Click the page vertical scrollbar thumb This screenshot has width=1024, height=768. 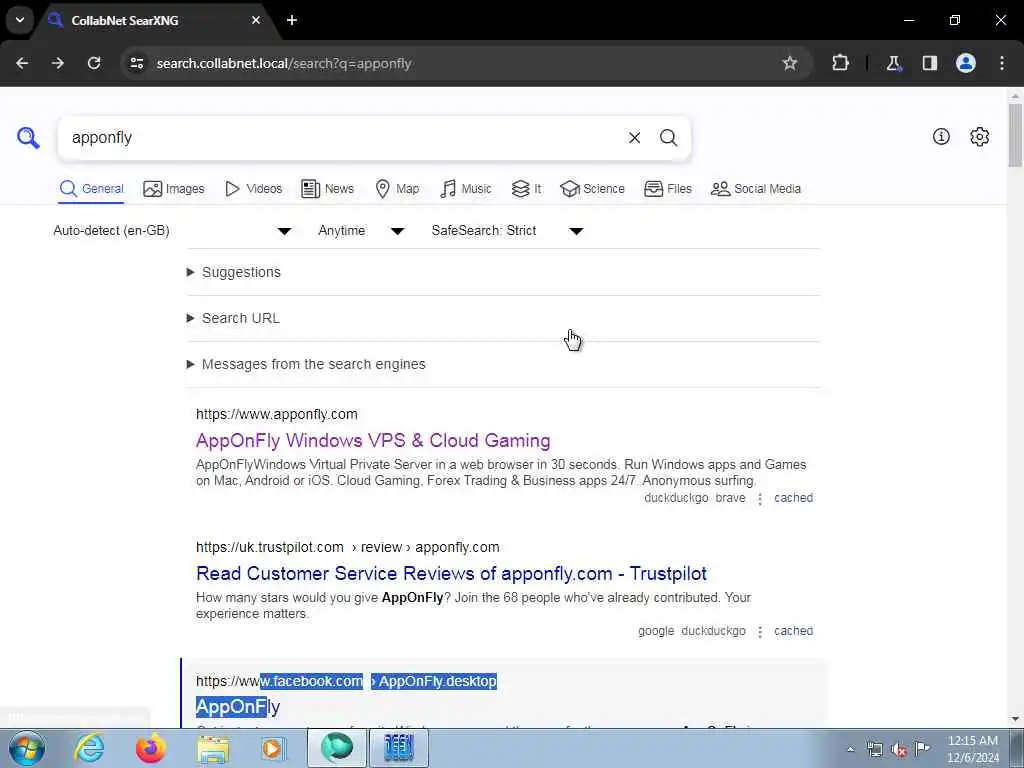(1015, 135)
